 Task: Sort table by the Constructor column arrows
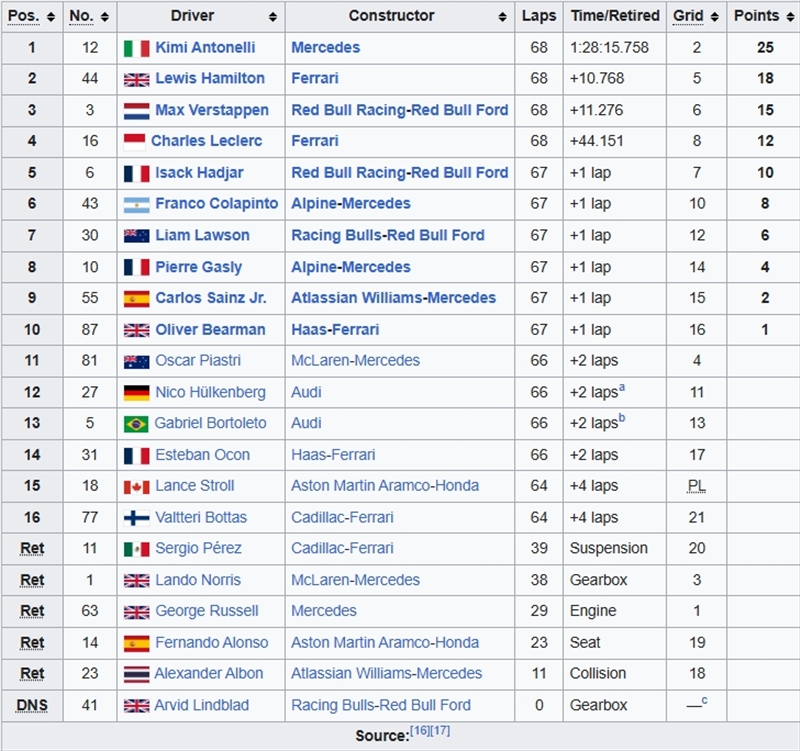tap(503, 17)
